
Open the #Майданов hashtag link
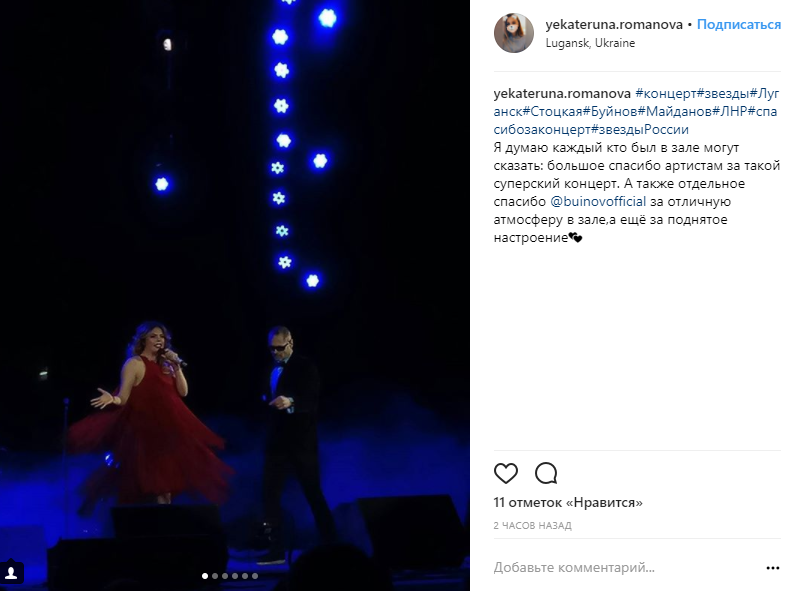675,111
